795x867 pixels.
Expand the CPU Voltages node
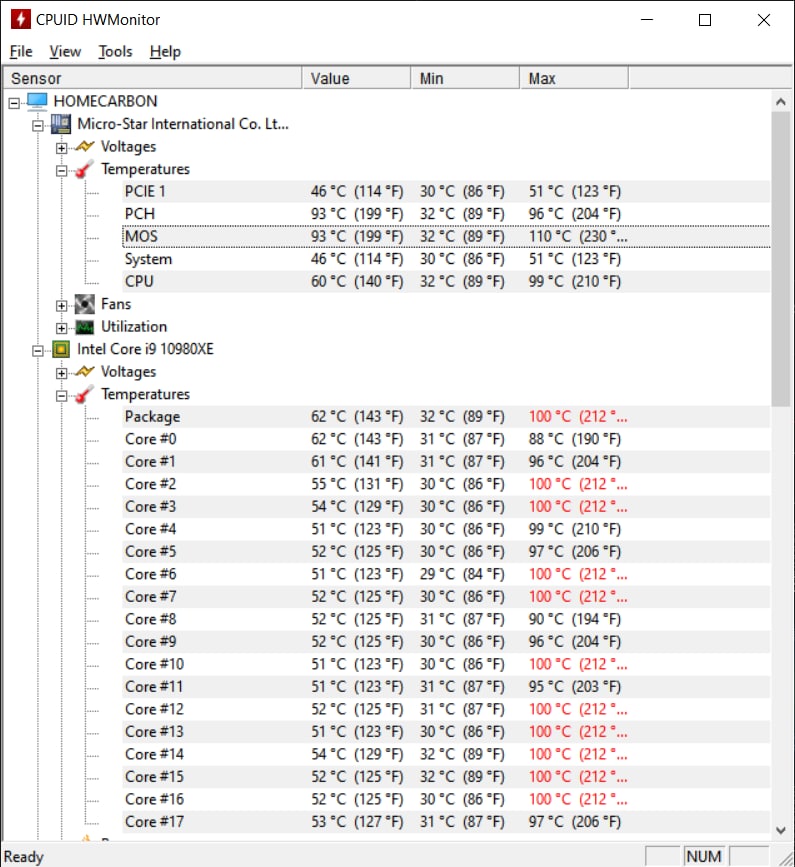[x=61, y=373]
